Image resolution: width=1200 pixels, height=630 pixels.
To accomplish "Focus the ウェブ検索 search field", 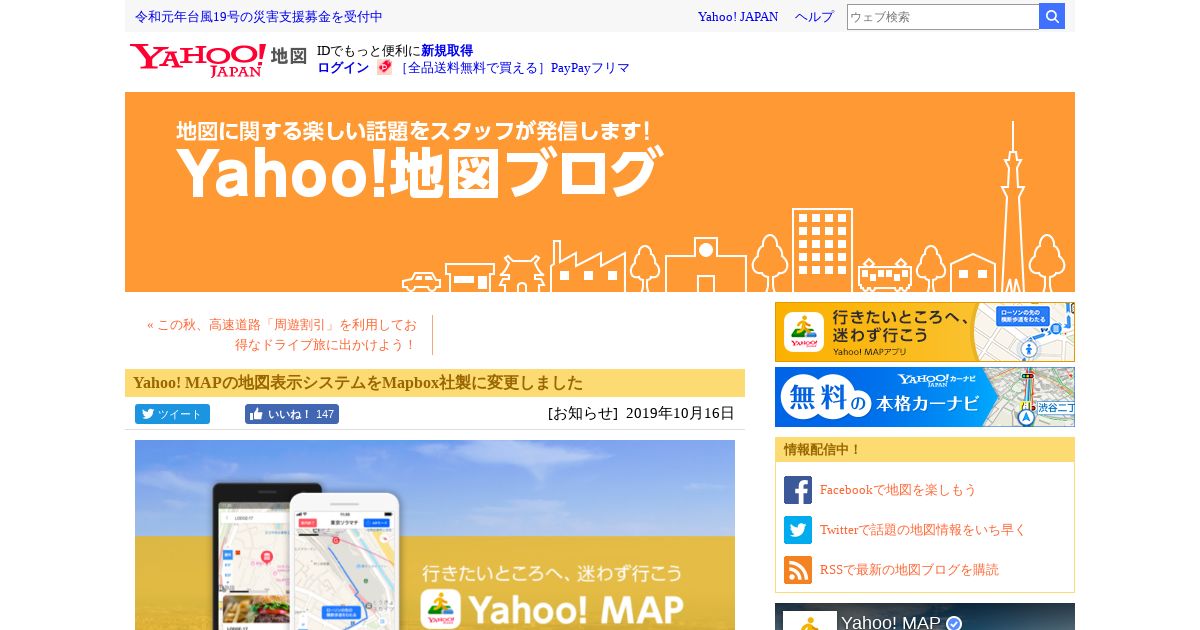I will click(x=943, y=17).
